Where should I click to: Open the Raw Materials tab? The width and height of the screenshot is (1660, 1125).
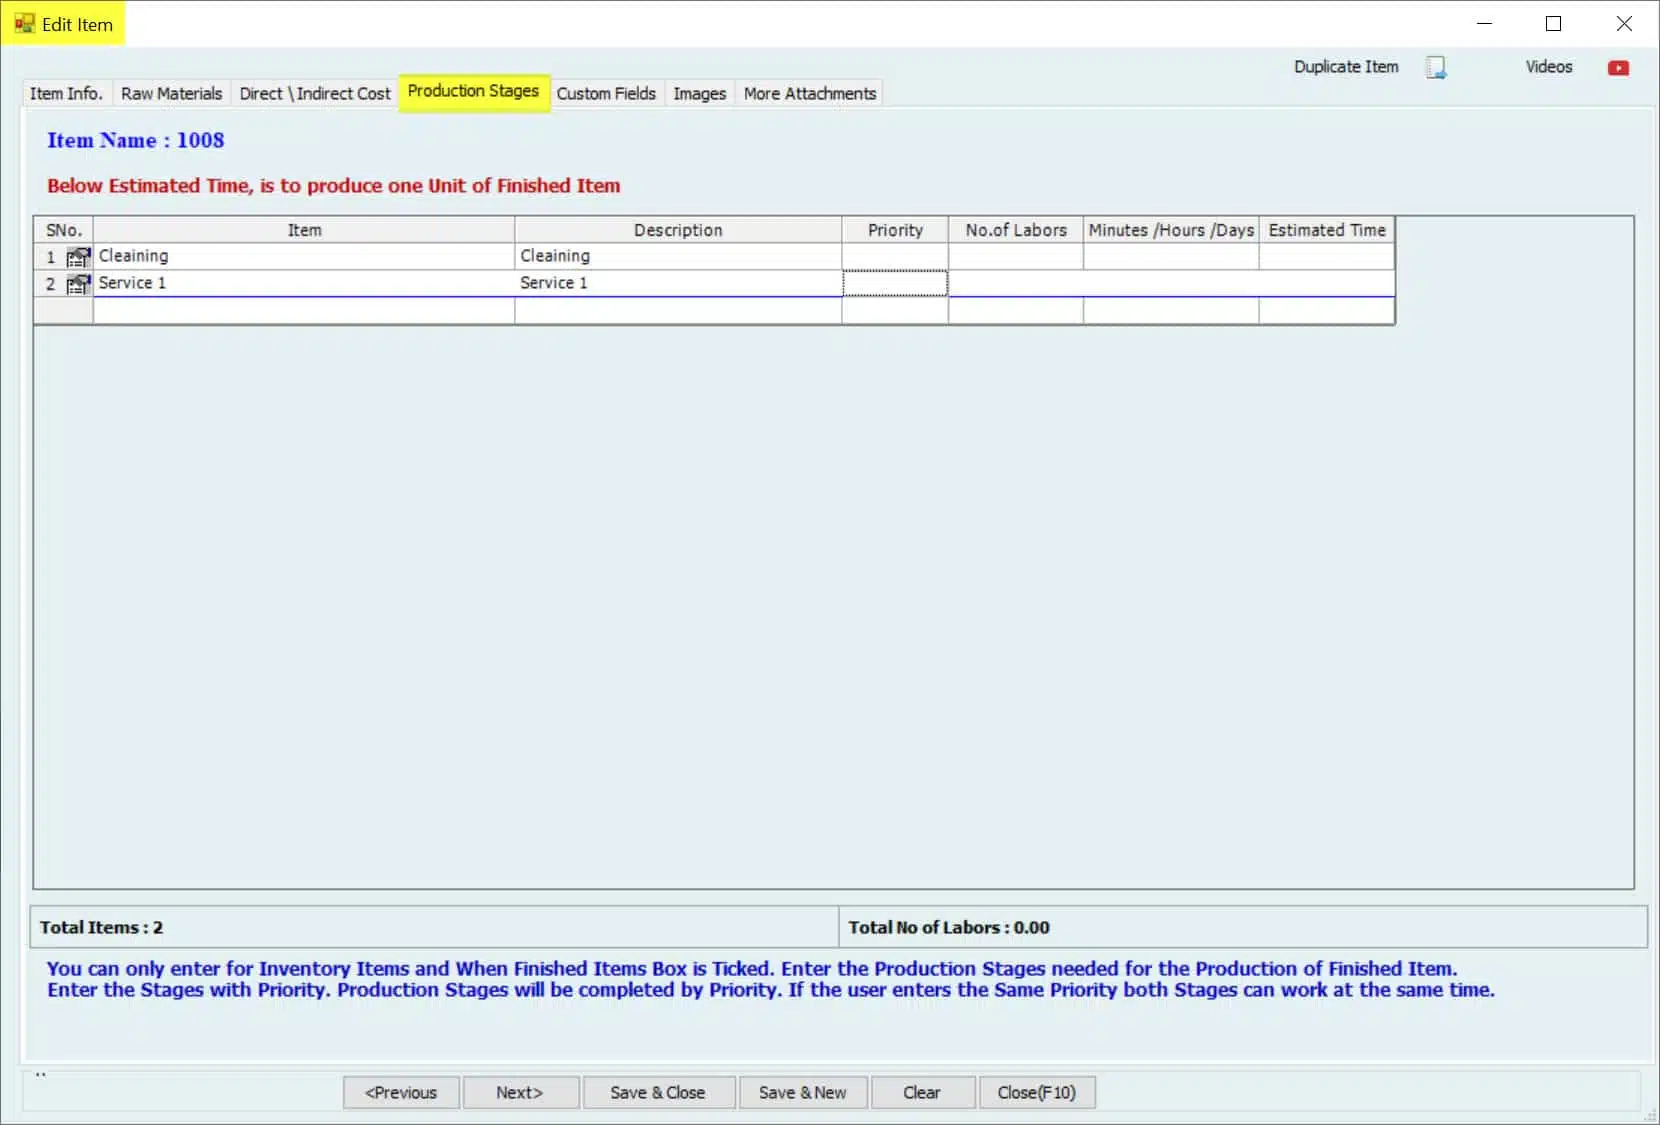[171, 93]
